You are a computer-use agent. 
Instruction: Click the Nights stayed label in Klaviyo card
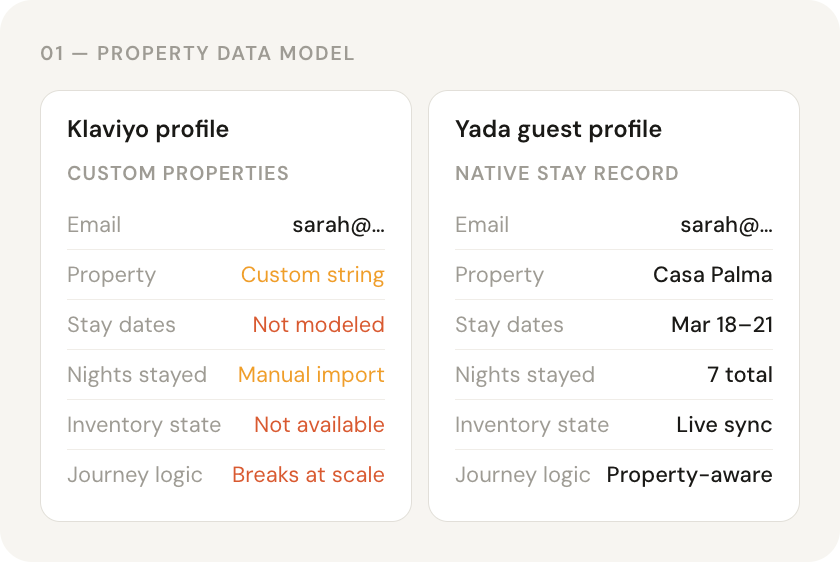click(x=137, y=375)
